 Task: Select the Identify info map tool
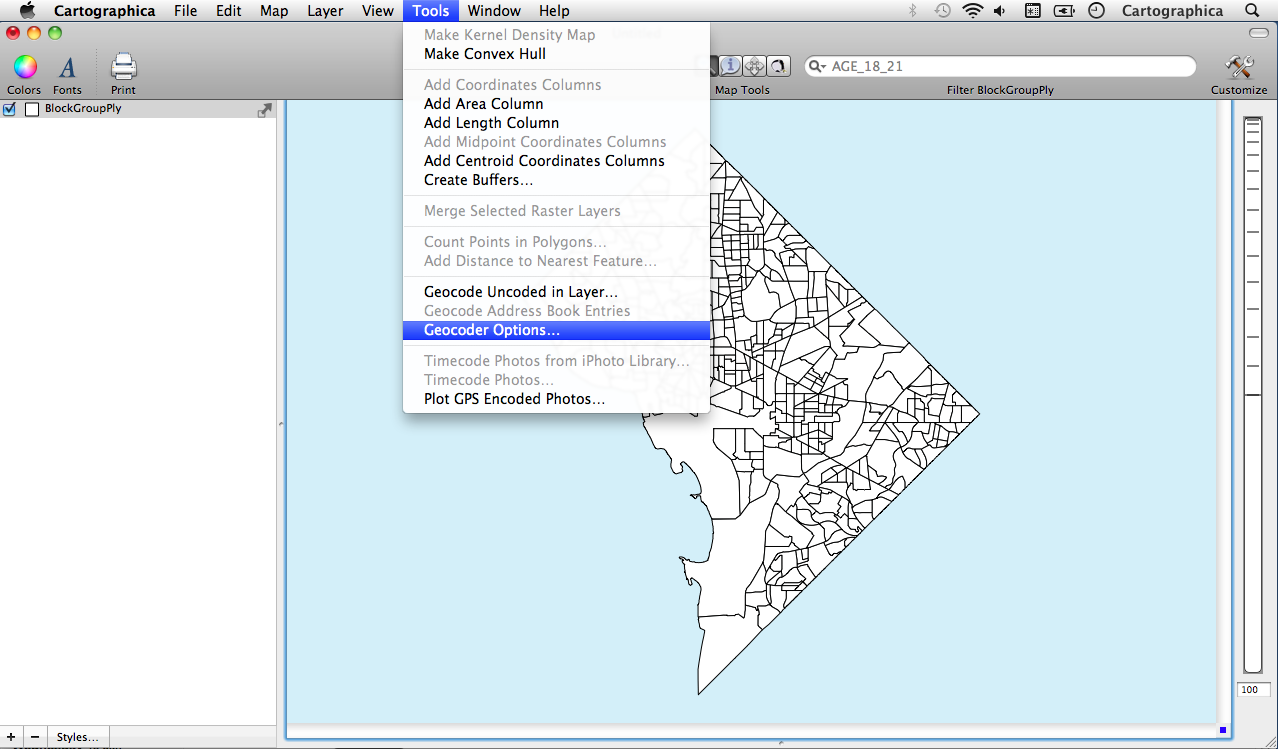(x=731, y=66)
